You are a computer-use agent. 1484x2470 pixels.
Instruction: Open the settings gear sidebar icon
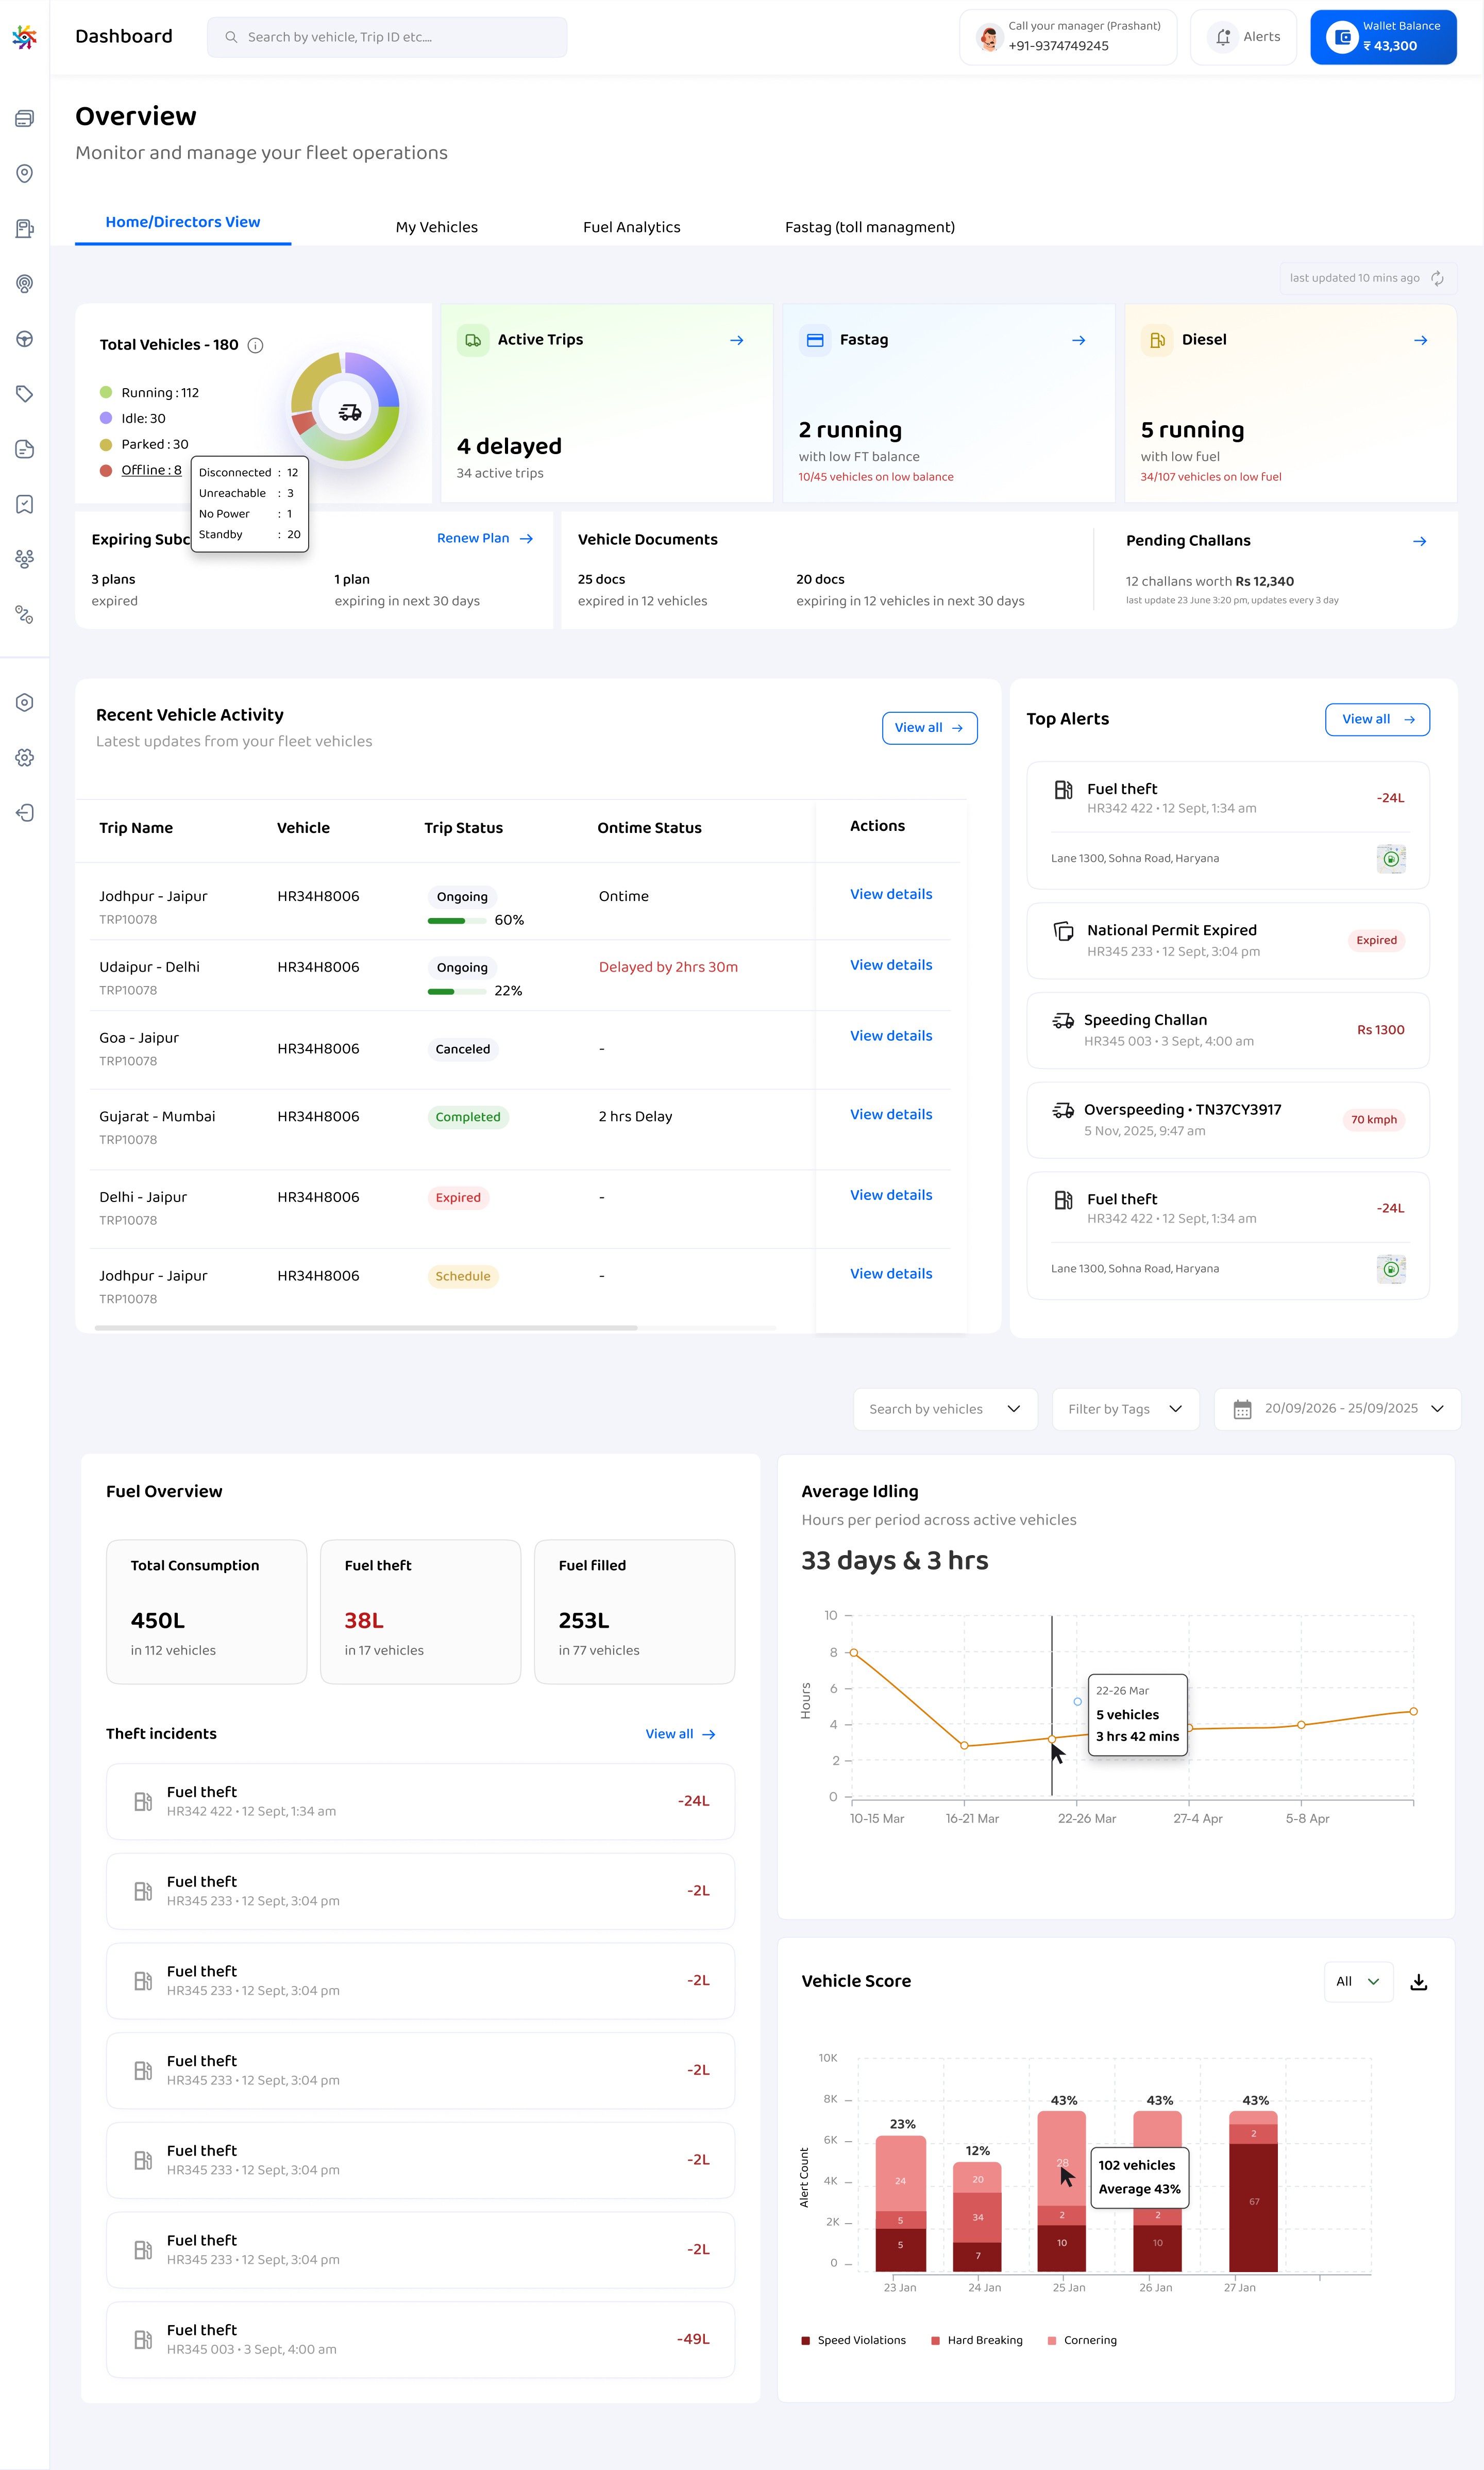coord(25,758)
